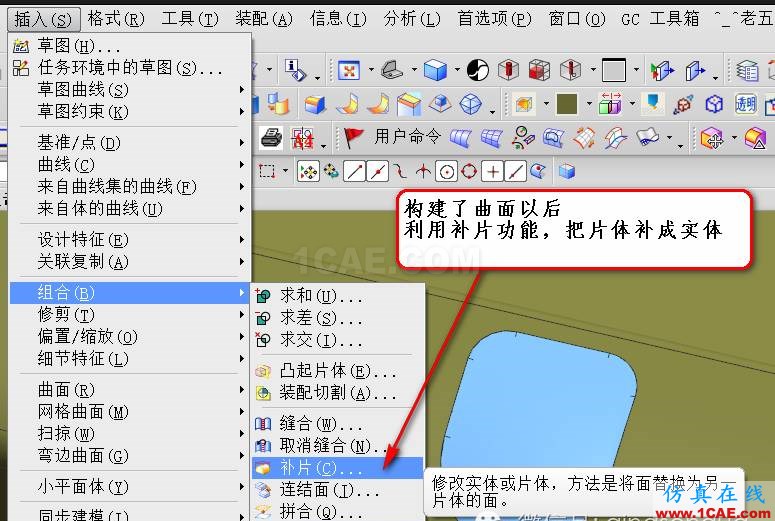This screenshot has height=521, width=775.
Task: Toggle Point on Curve snapping
Action: [516, 172]
